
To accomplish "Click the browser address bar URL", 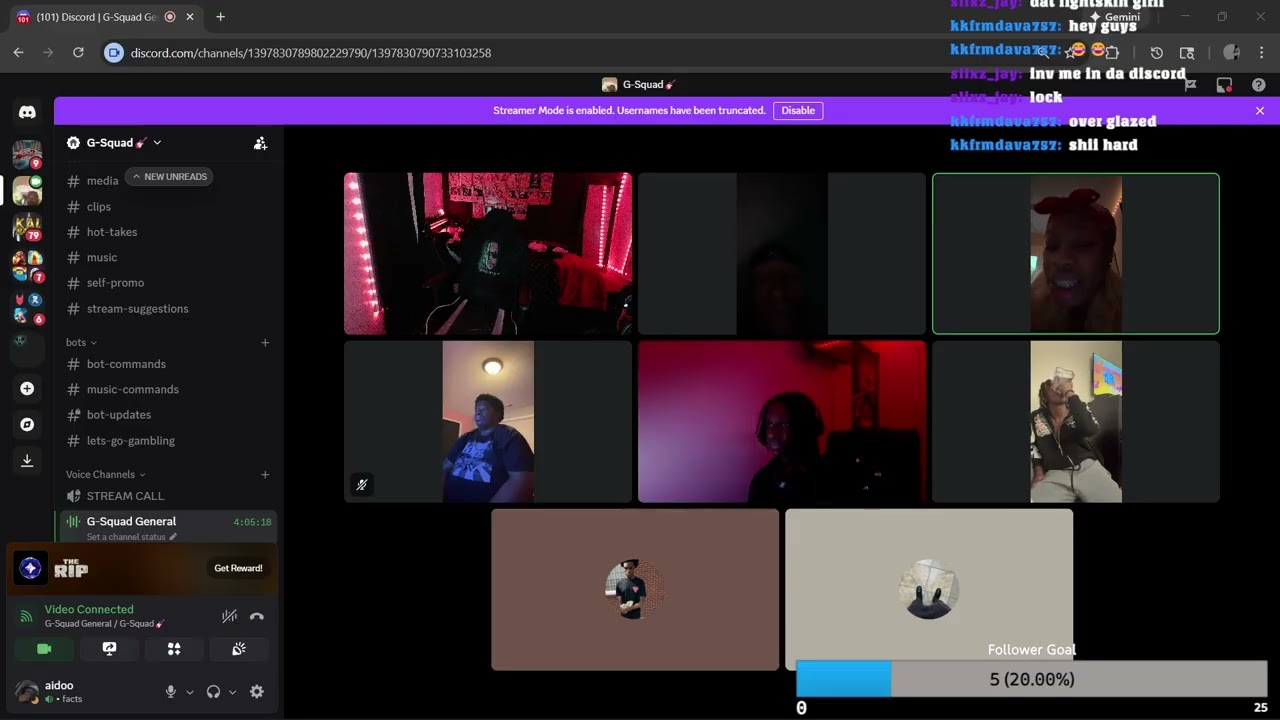I will pos(311,53).
